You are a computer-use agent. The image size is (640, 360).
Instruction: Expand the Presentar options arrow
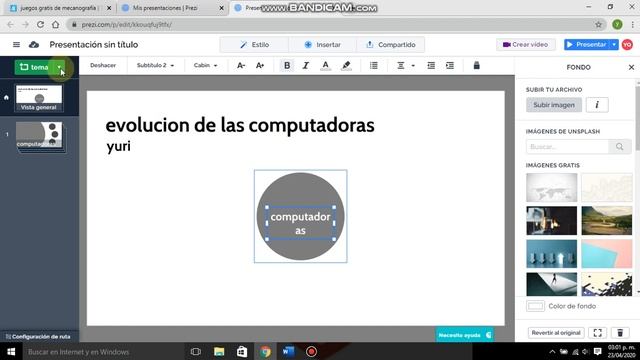[614, 44]
